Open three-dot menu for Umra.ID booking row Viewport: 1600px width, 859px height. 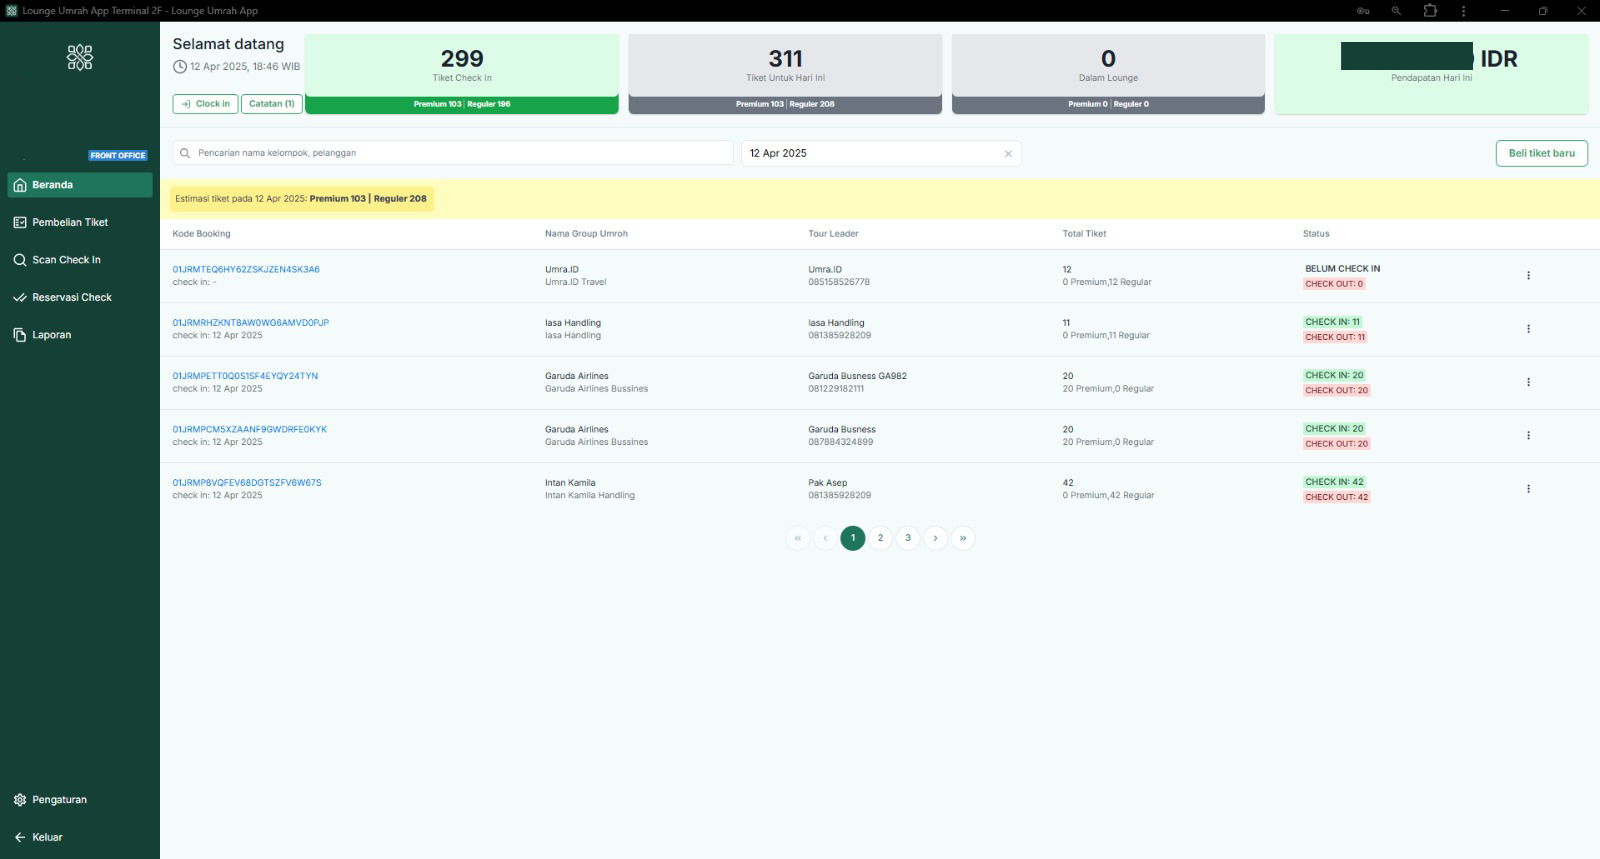1528,276
